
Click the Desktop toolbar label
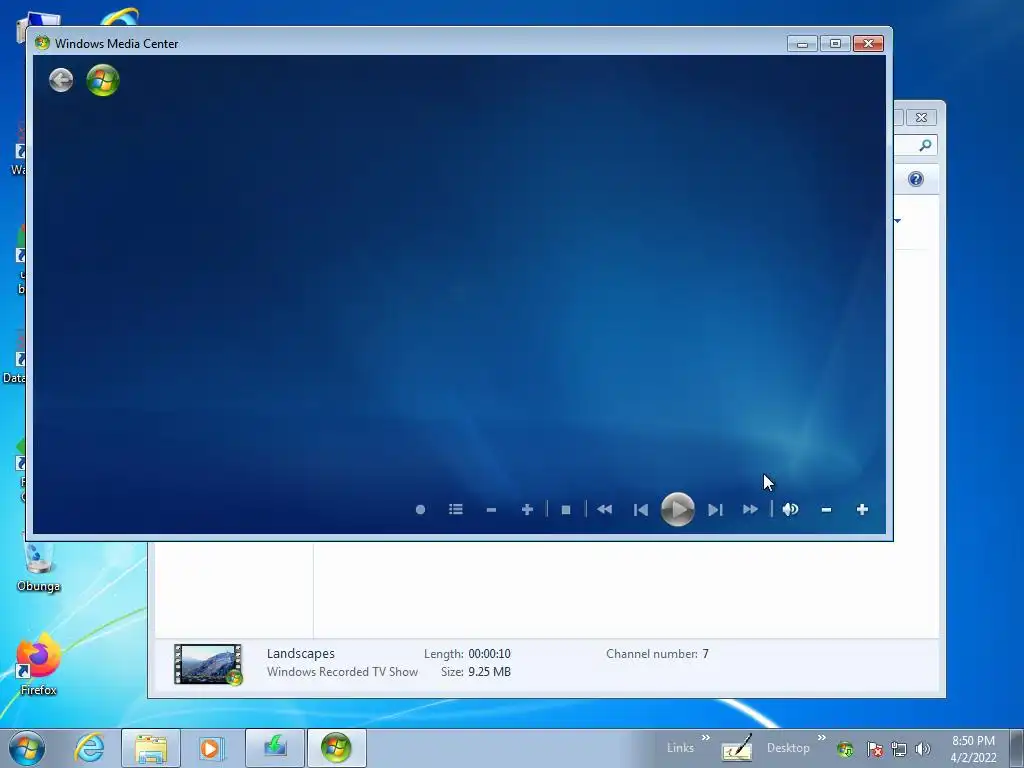tap(788, 748)
